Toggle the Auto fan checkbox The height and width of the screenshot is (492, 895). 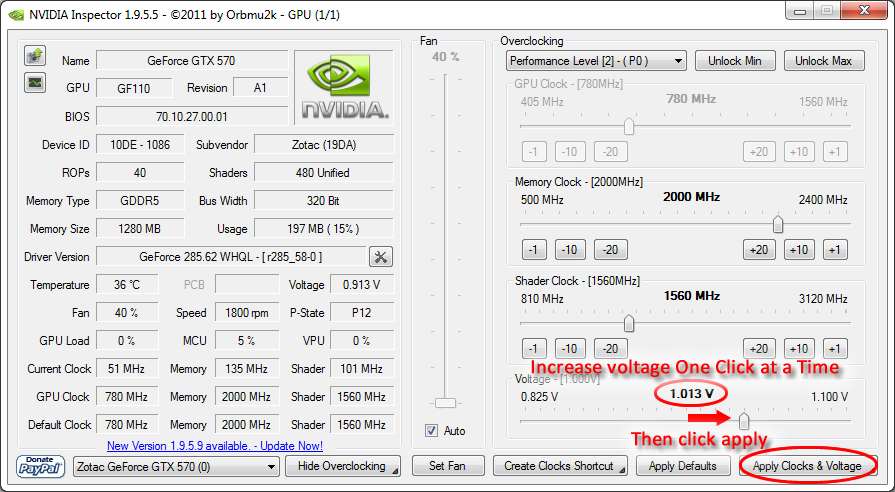pyautogui.click(x=432, y=431)
